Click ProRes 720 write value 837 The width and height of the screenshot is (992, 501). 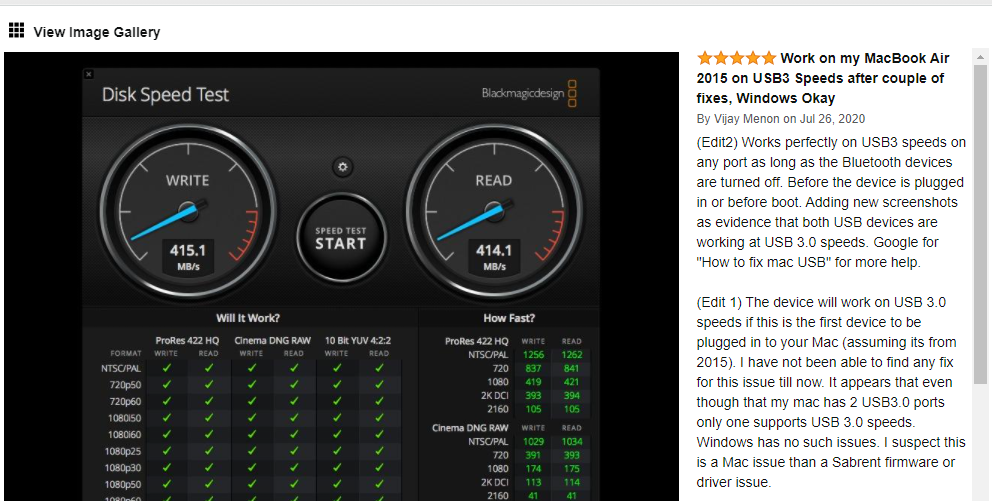pos(533,369)
